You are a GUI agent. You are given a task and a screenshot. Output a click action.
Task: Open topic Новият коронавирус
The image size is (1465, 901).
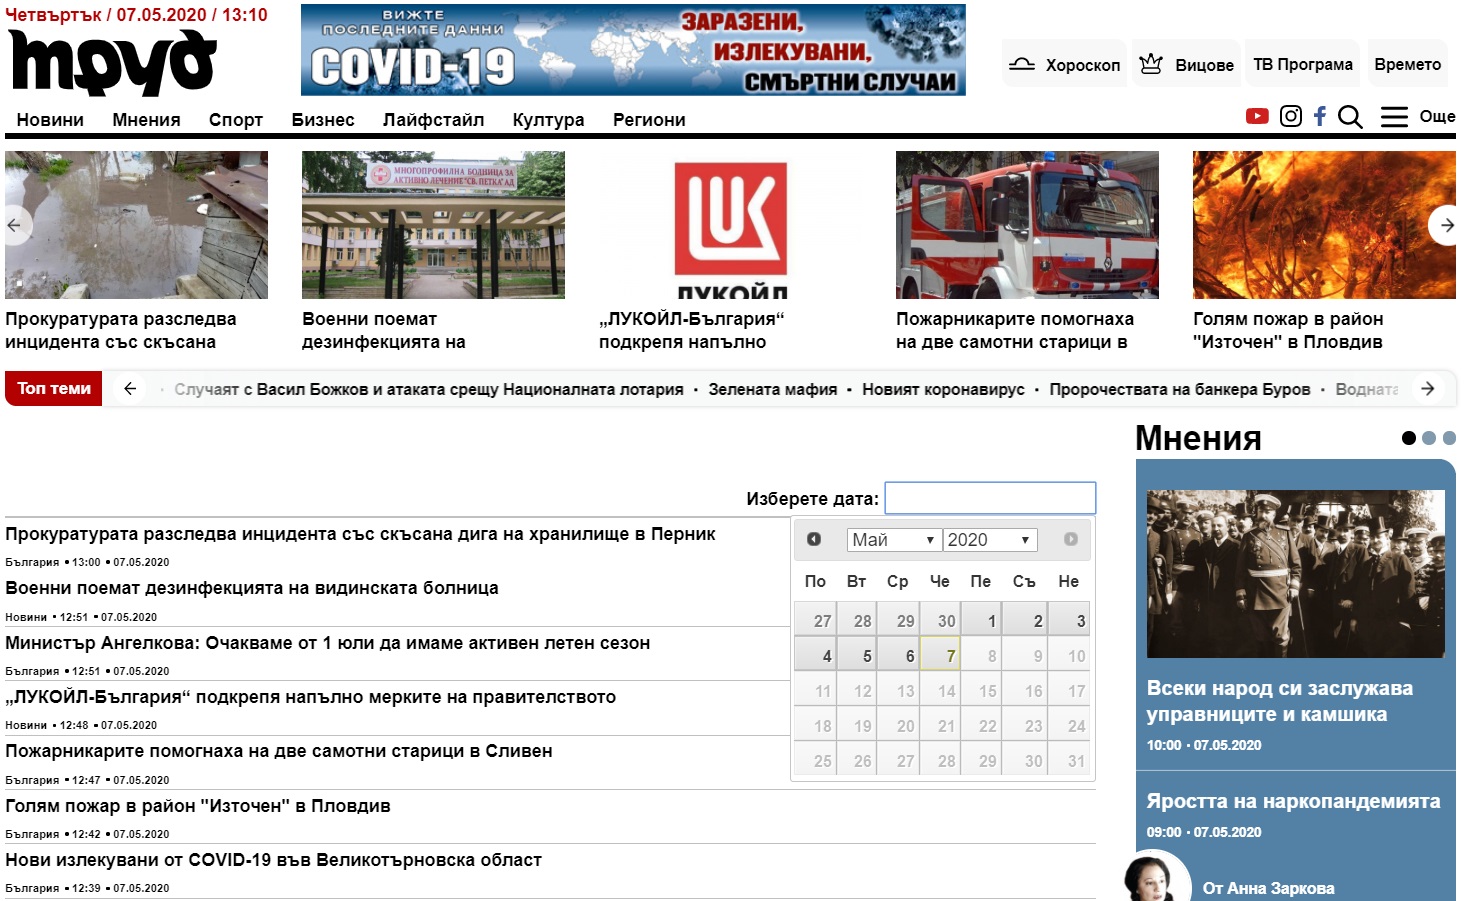[x=943, y=389]
